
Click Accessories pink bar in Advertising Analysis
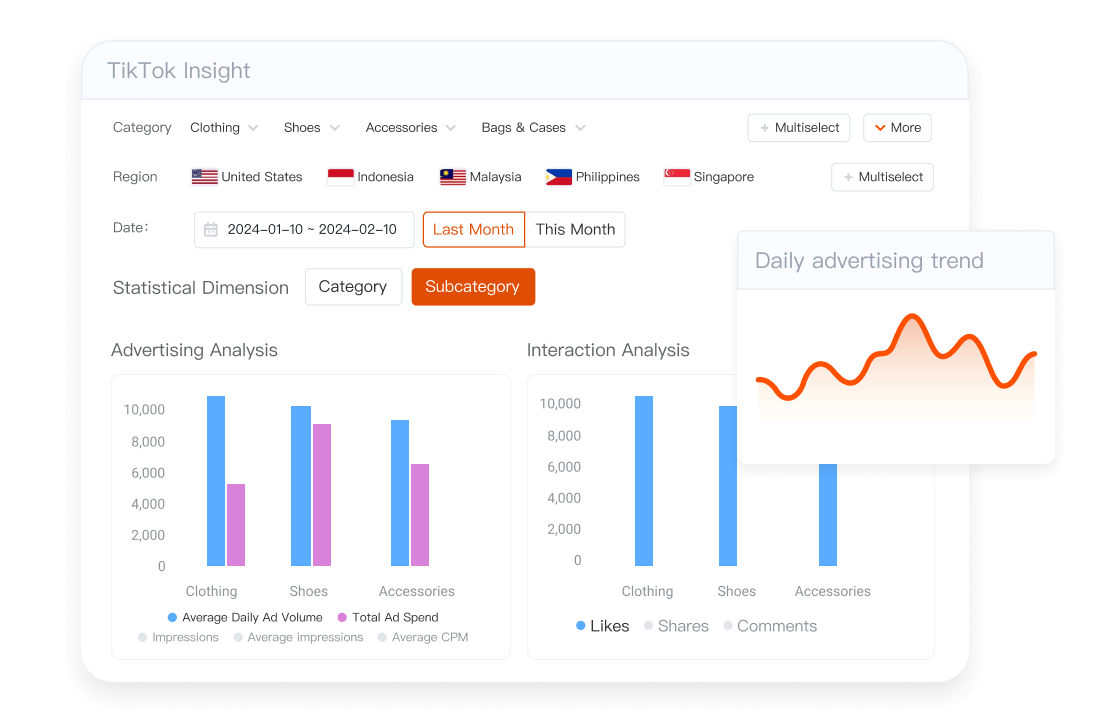pyautogui.click(x=420, y=515)
